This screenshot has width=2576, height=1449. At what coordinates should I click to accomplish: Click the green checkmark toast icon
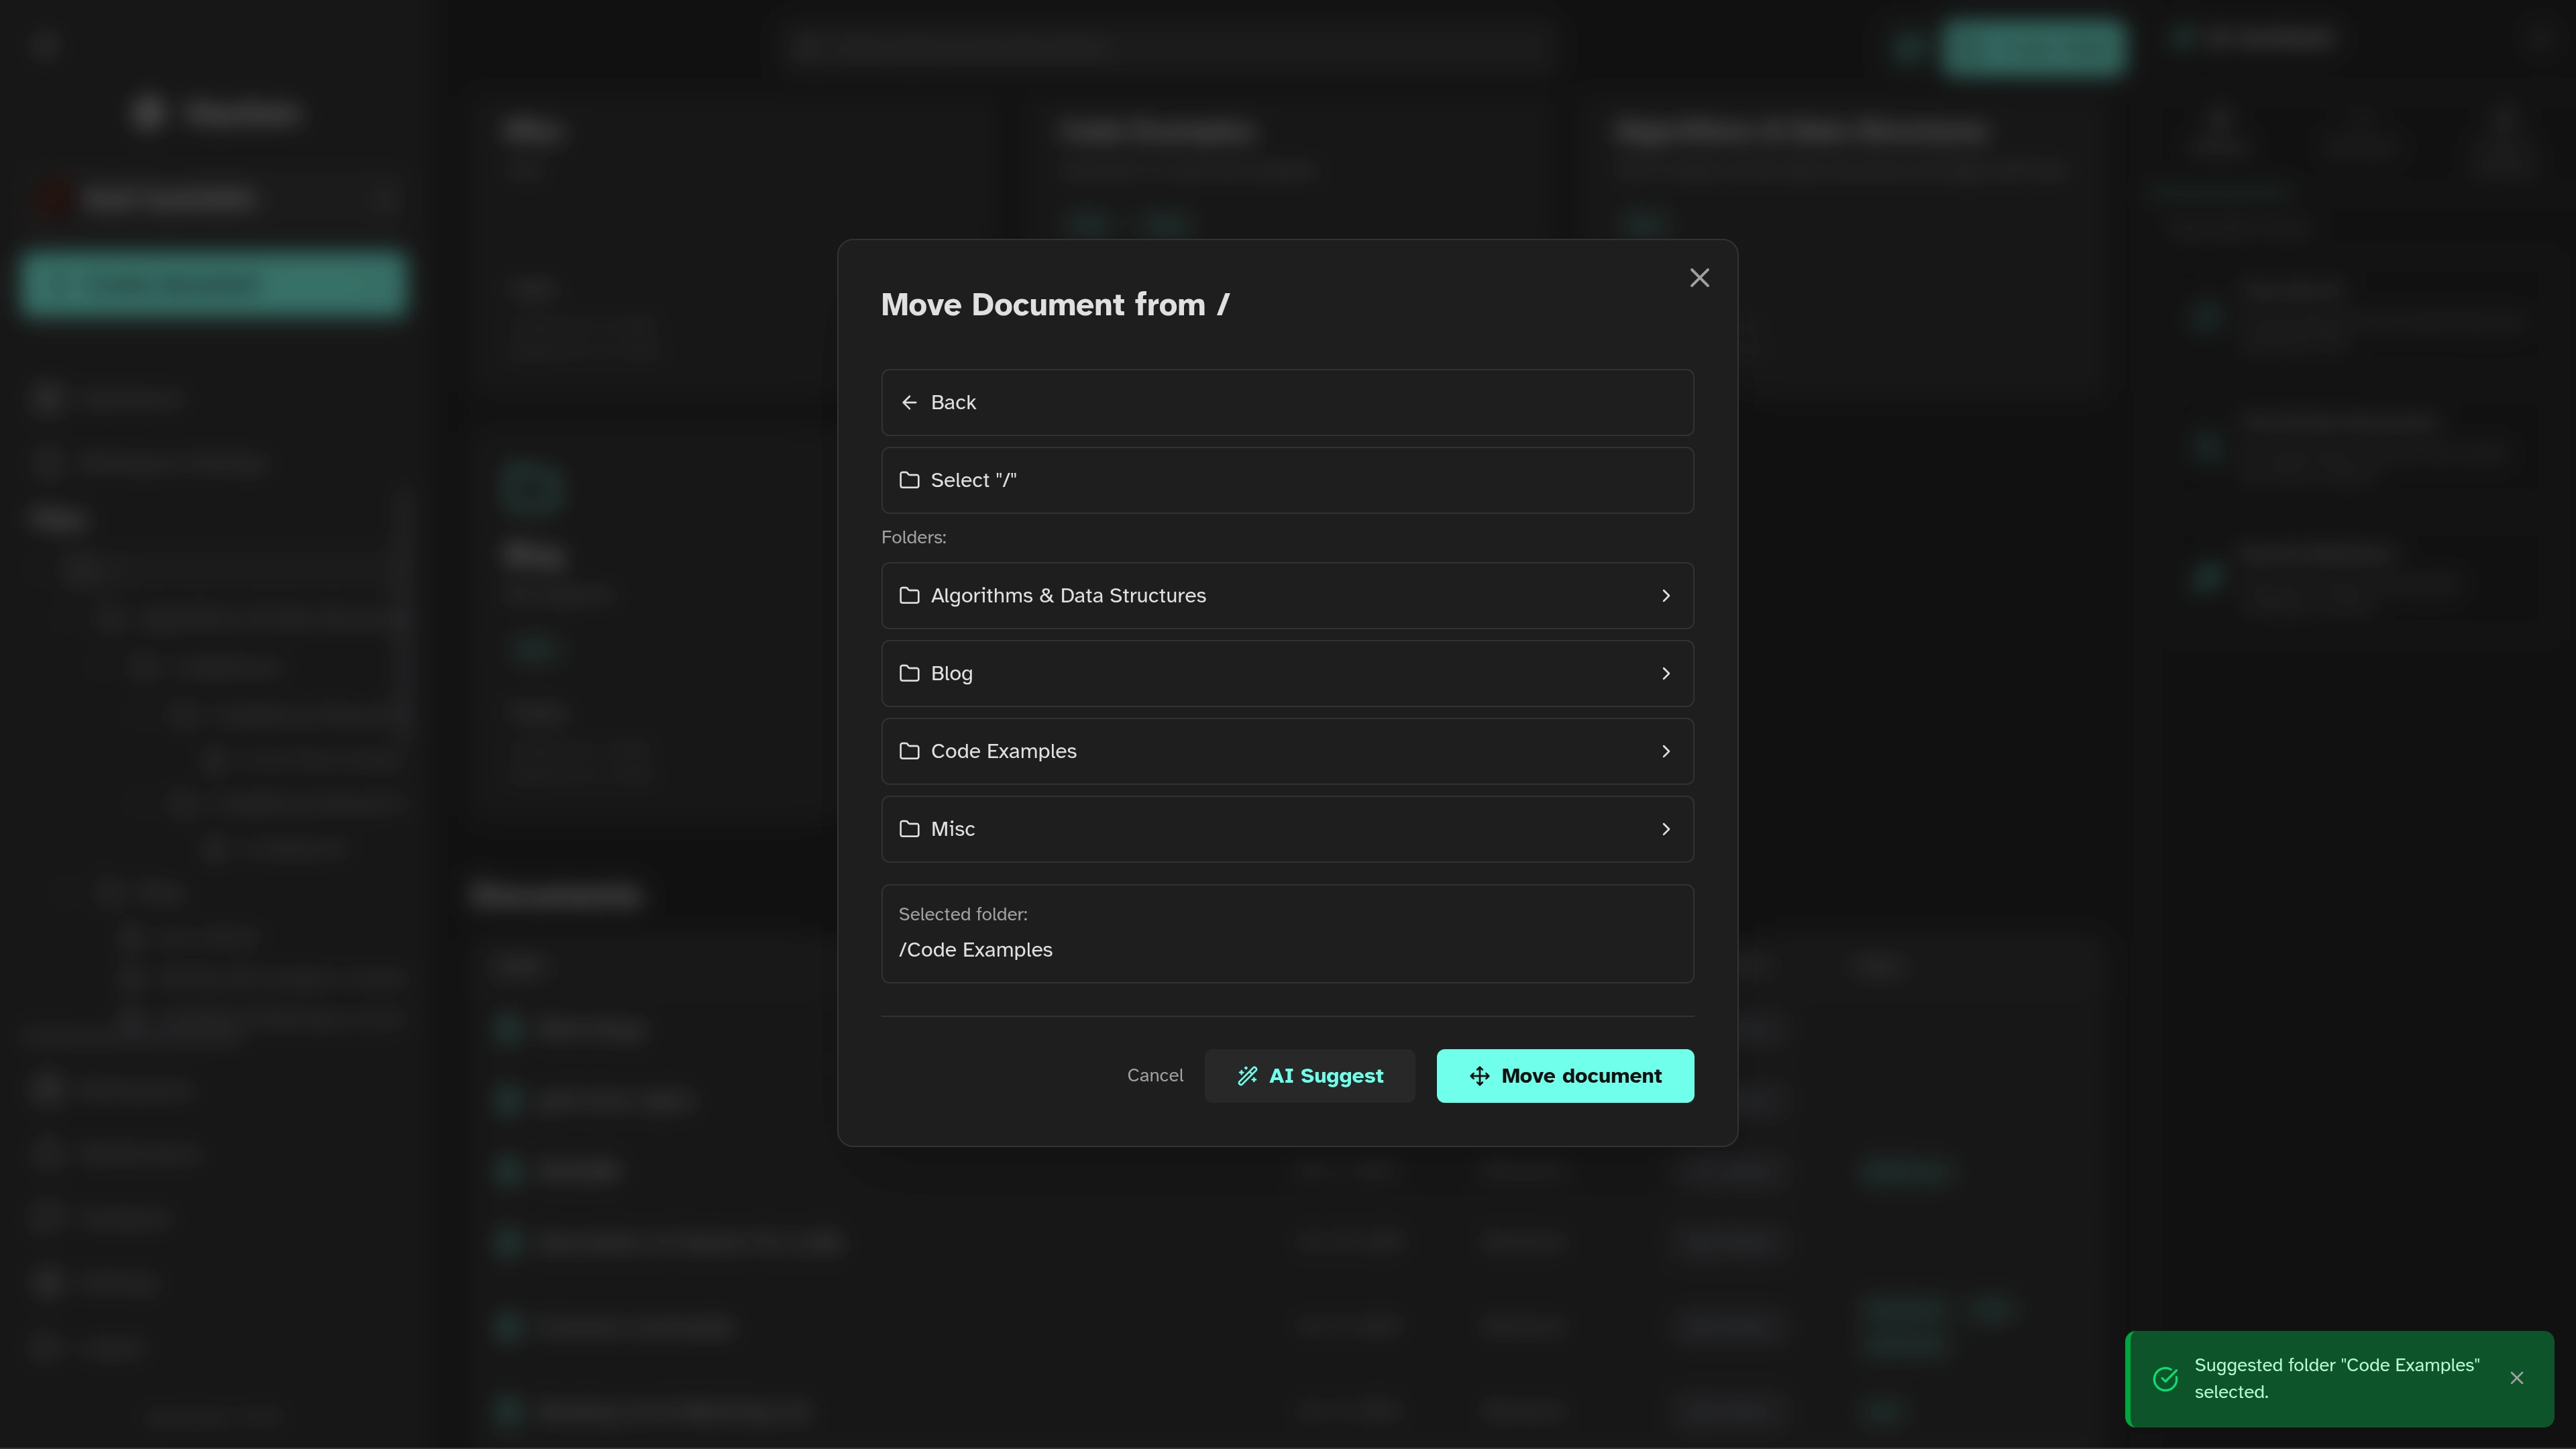click(2165, 1379)
